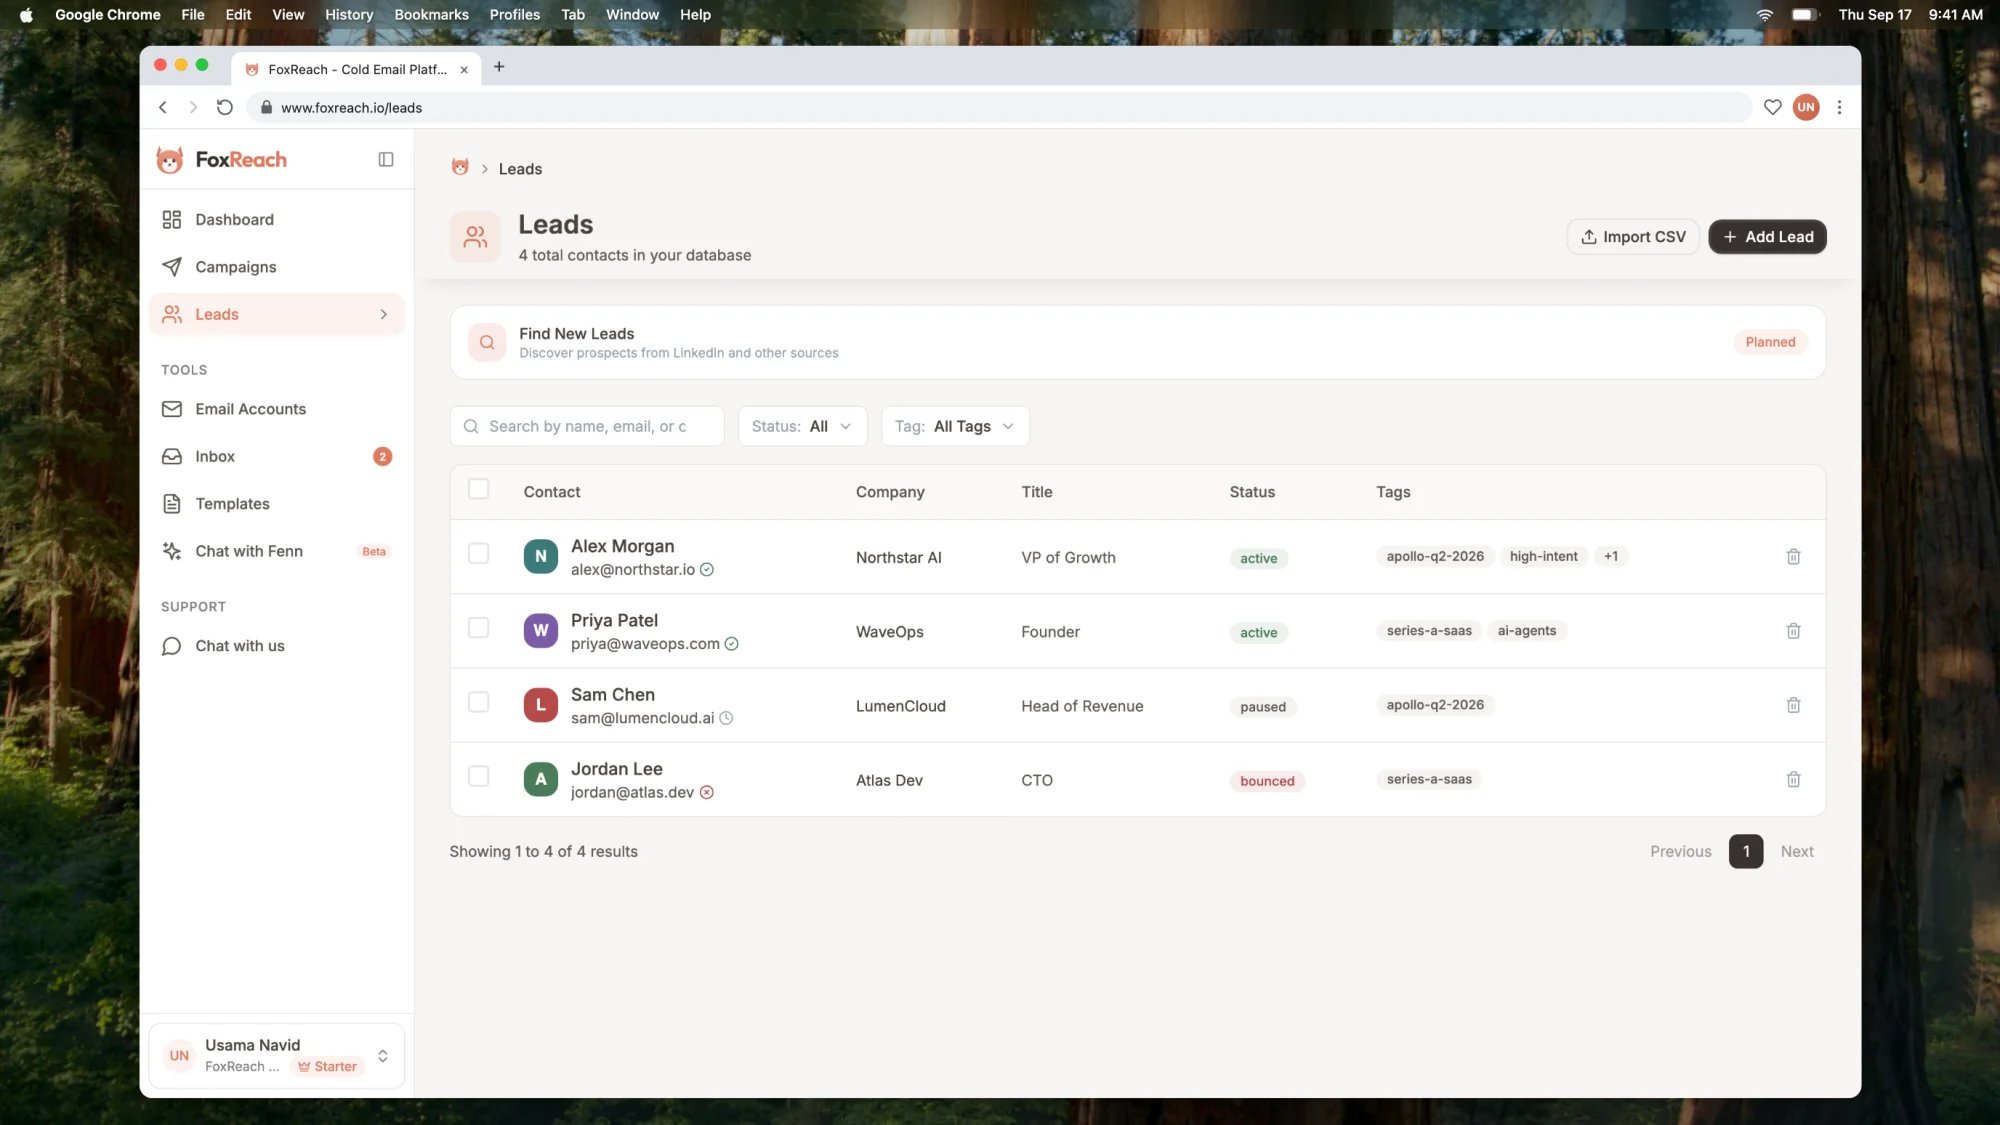Delete the Alex Morgan lead
Image resolution: width=2000 pixels, height=1125 pixels.
1793,557
